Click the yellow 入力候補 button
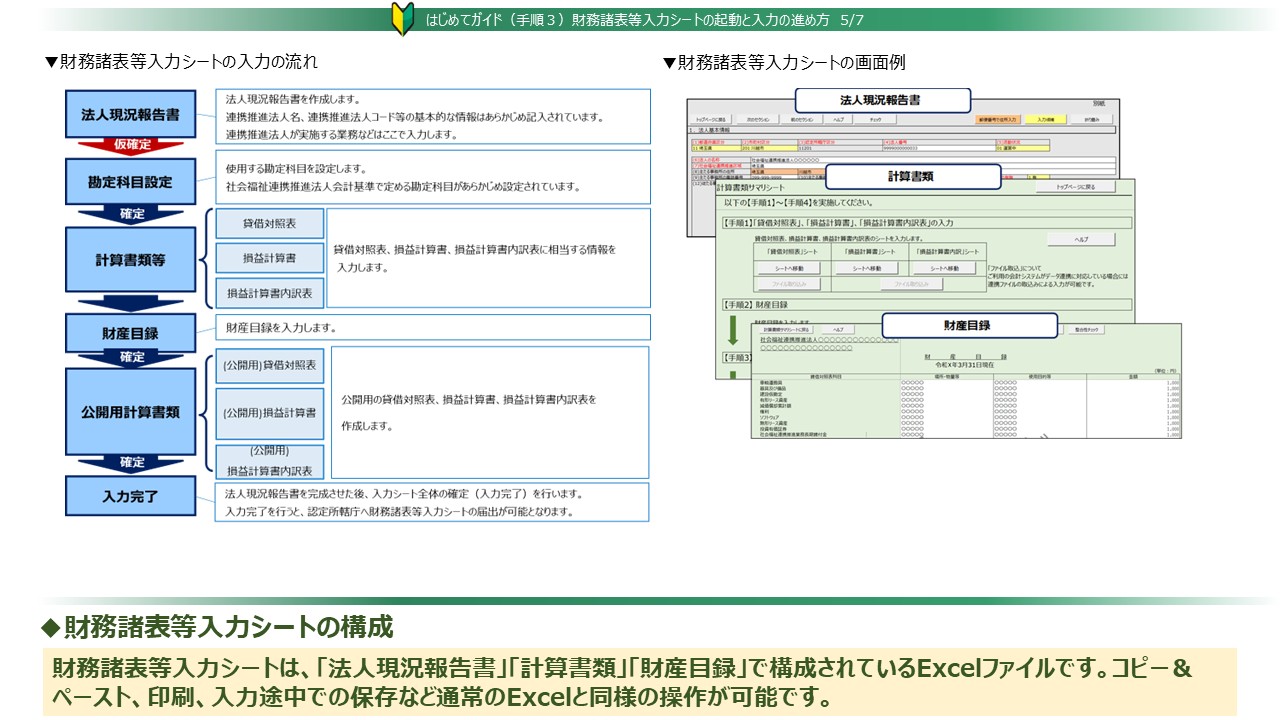This screenshot has width=1280, height=720. coord(1045,119)
